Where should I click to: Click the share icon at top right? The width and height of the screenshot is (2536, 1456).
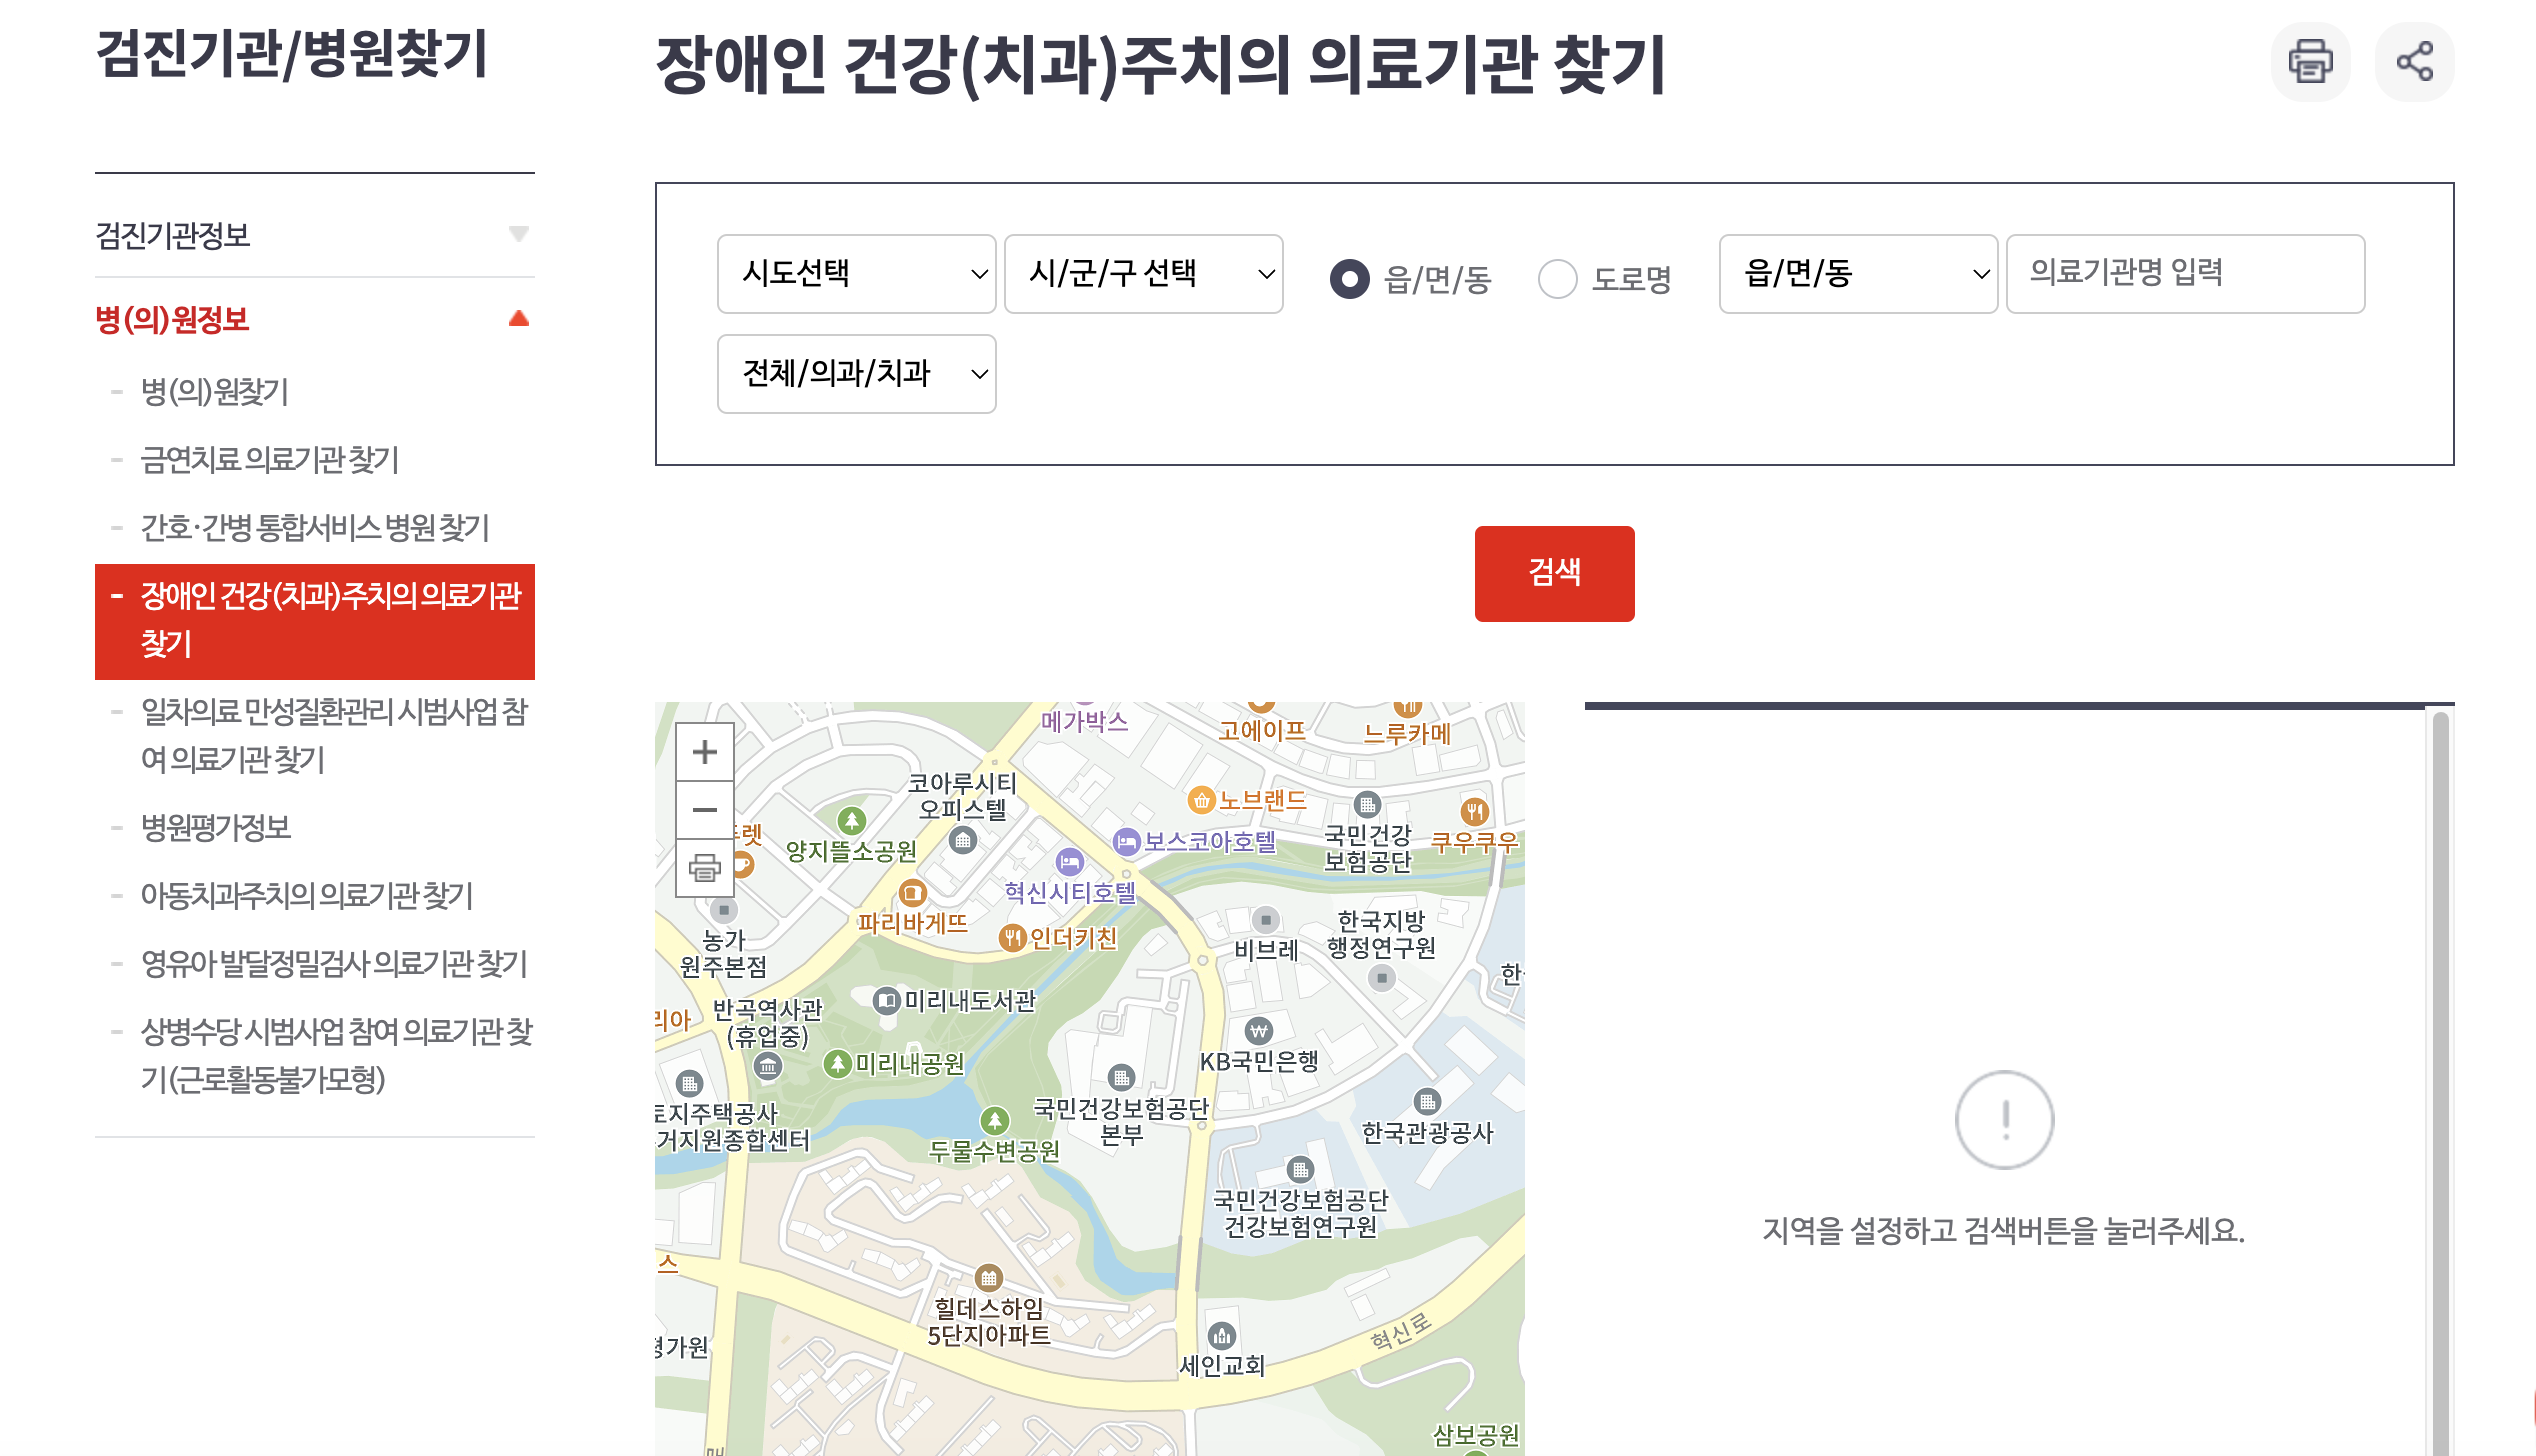2414,62
